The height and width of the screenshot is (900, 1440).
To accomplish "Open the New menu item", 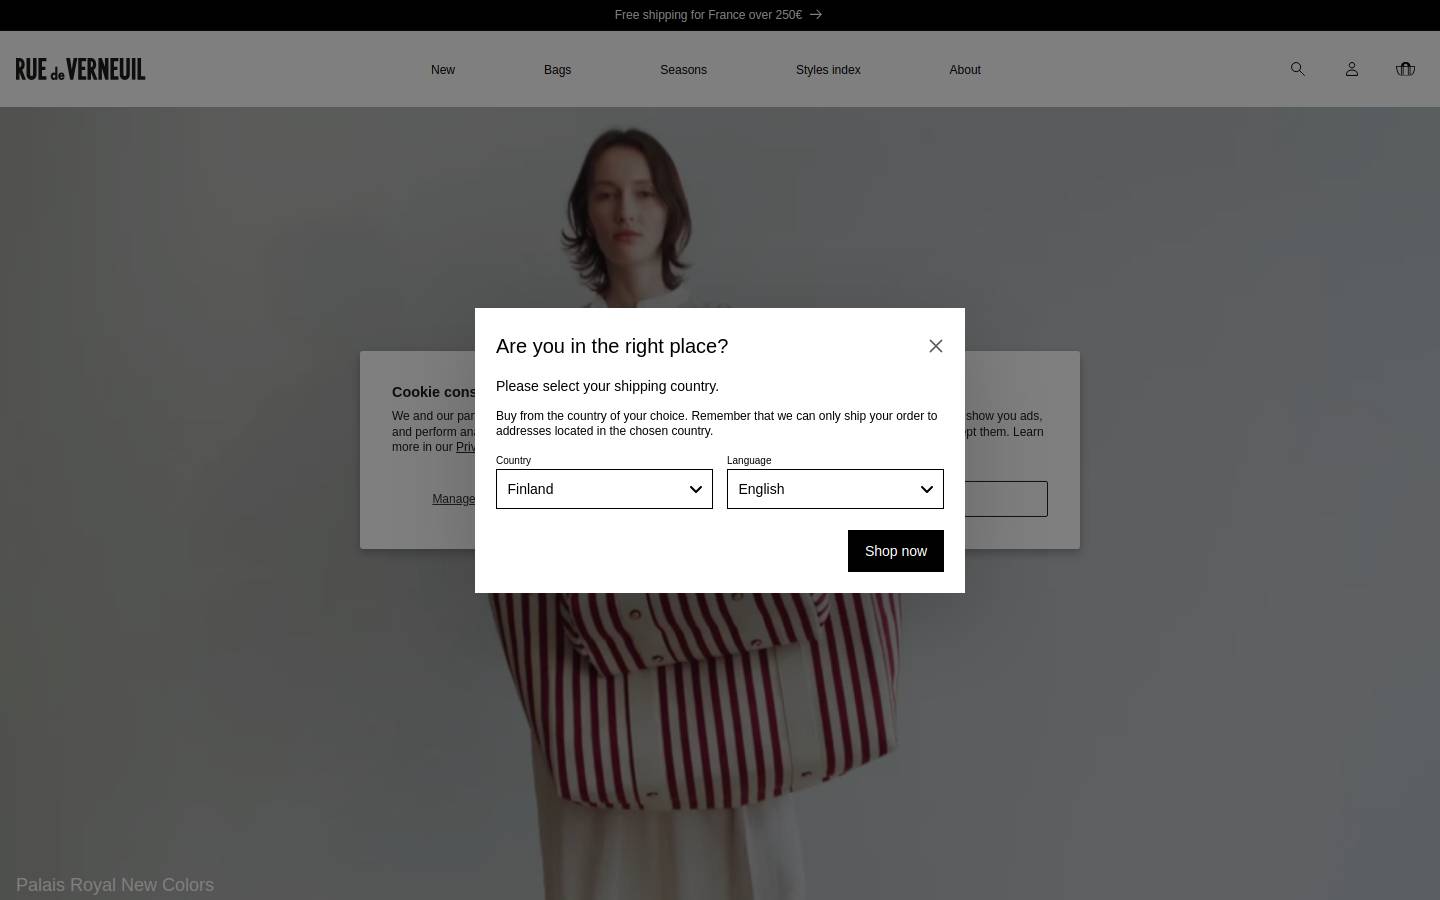I will click(x=443, y=70).
